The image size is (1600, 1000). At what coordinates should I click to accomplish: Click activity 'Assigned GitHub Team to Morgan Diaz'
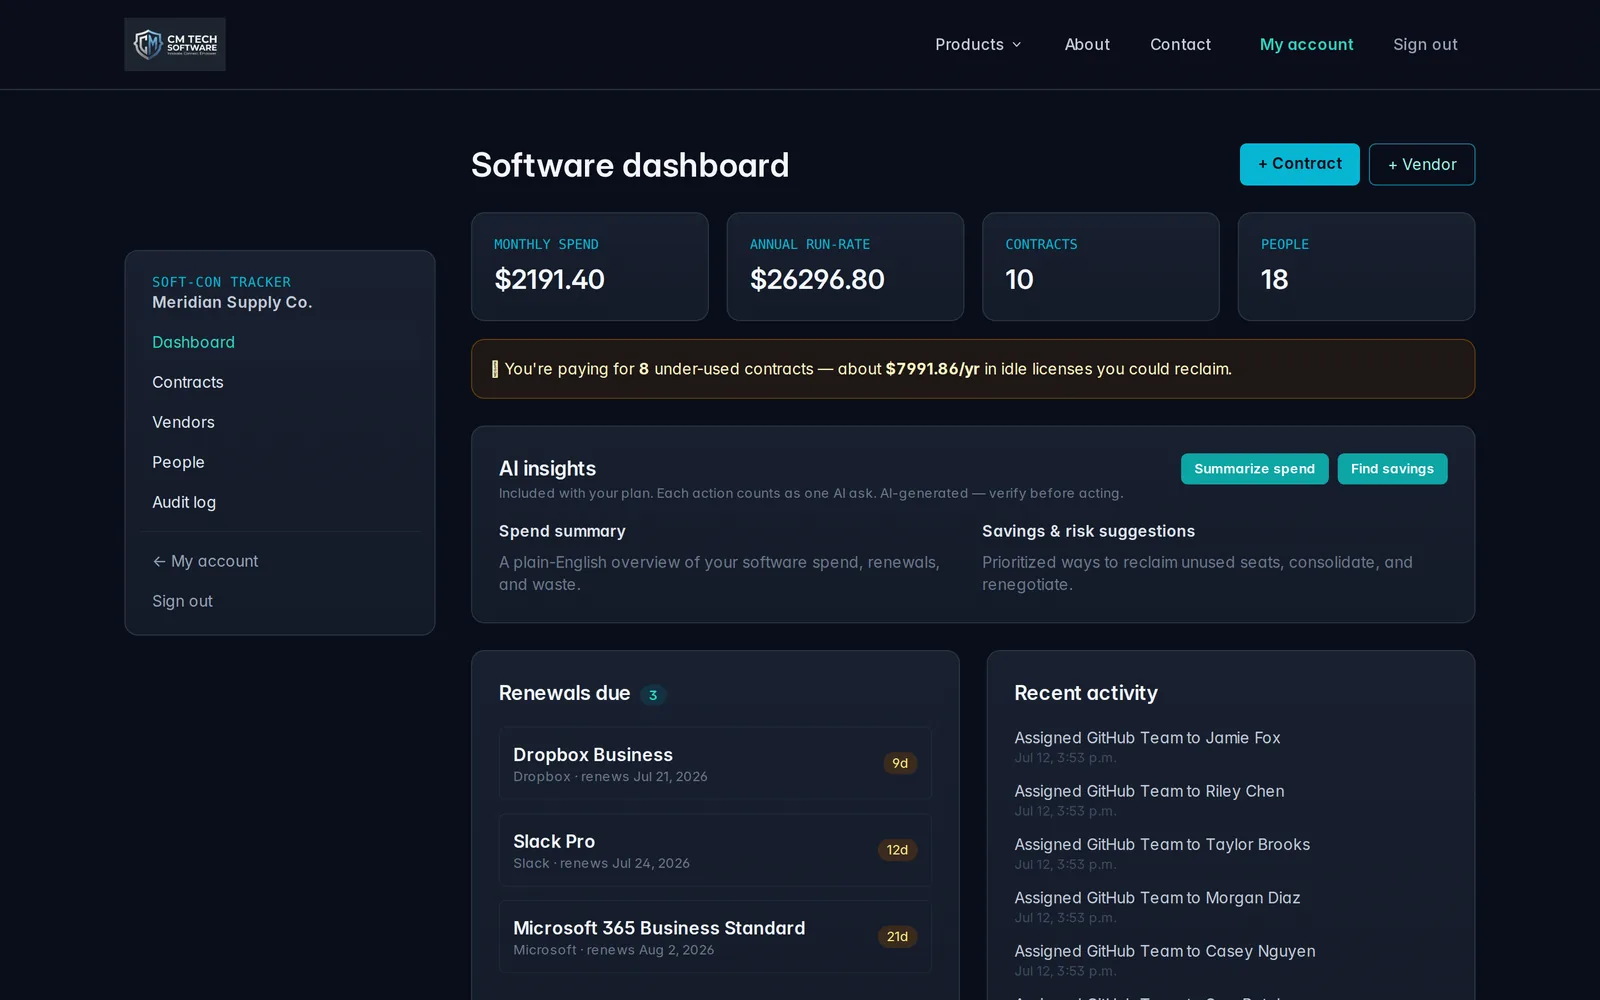point(1157,898)
